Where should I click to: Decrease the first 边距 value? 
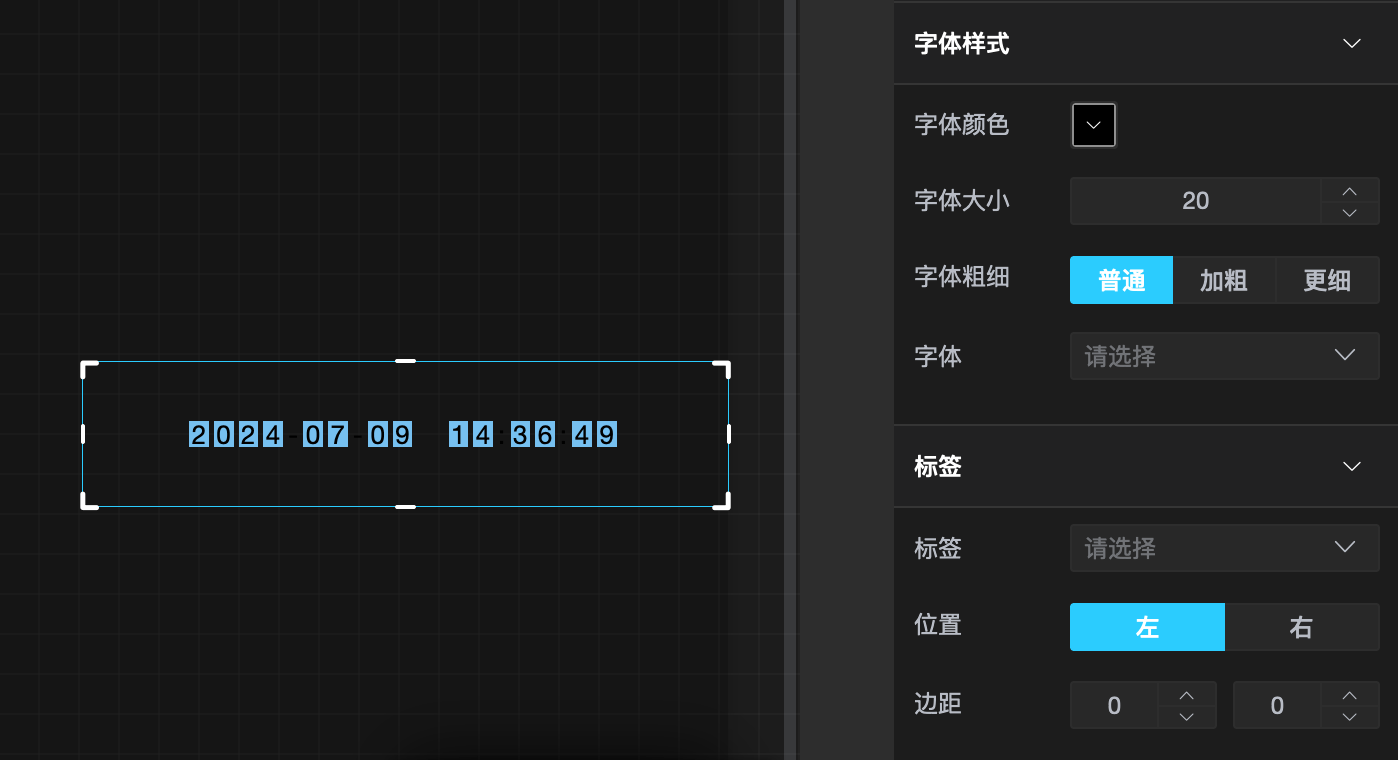coord(1187,717)
